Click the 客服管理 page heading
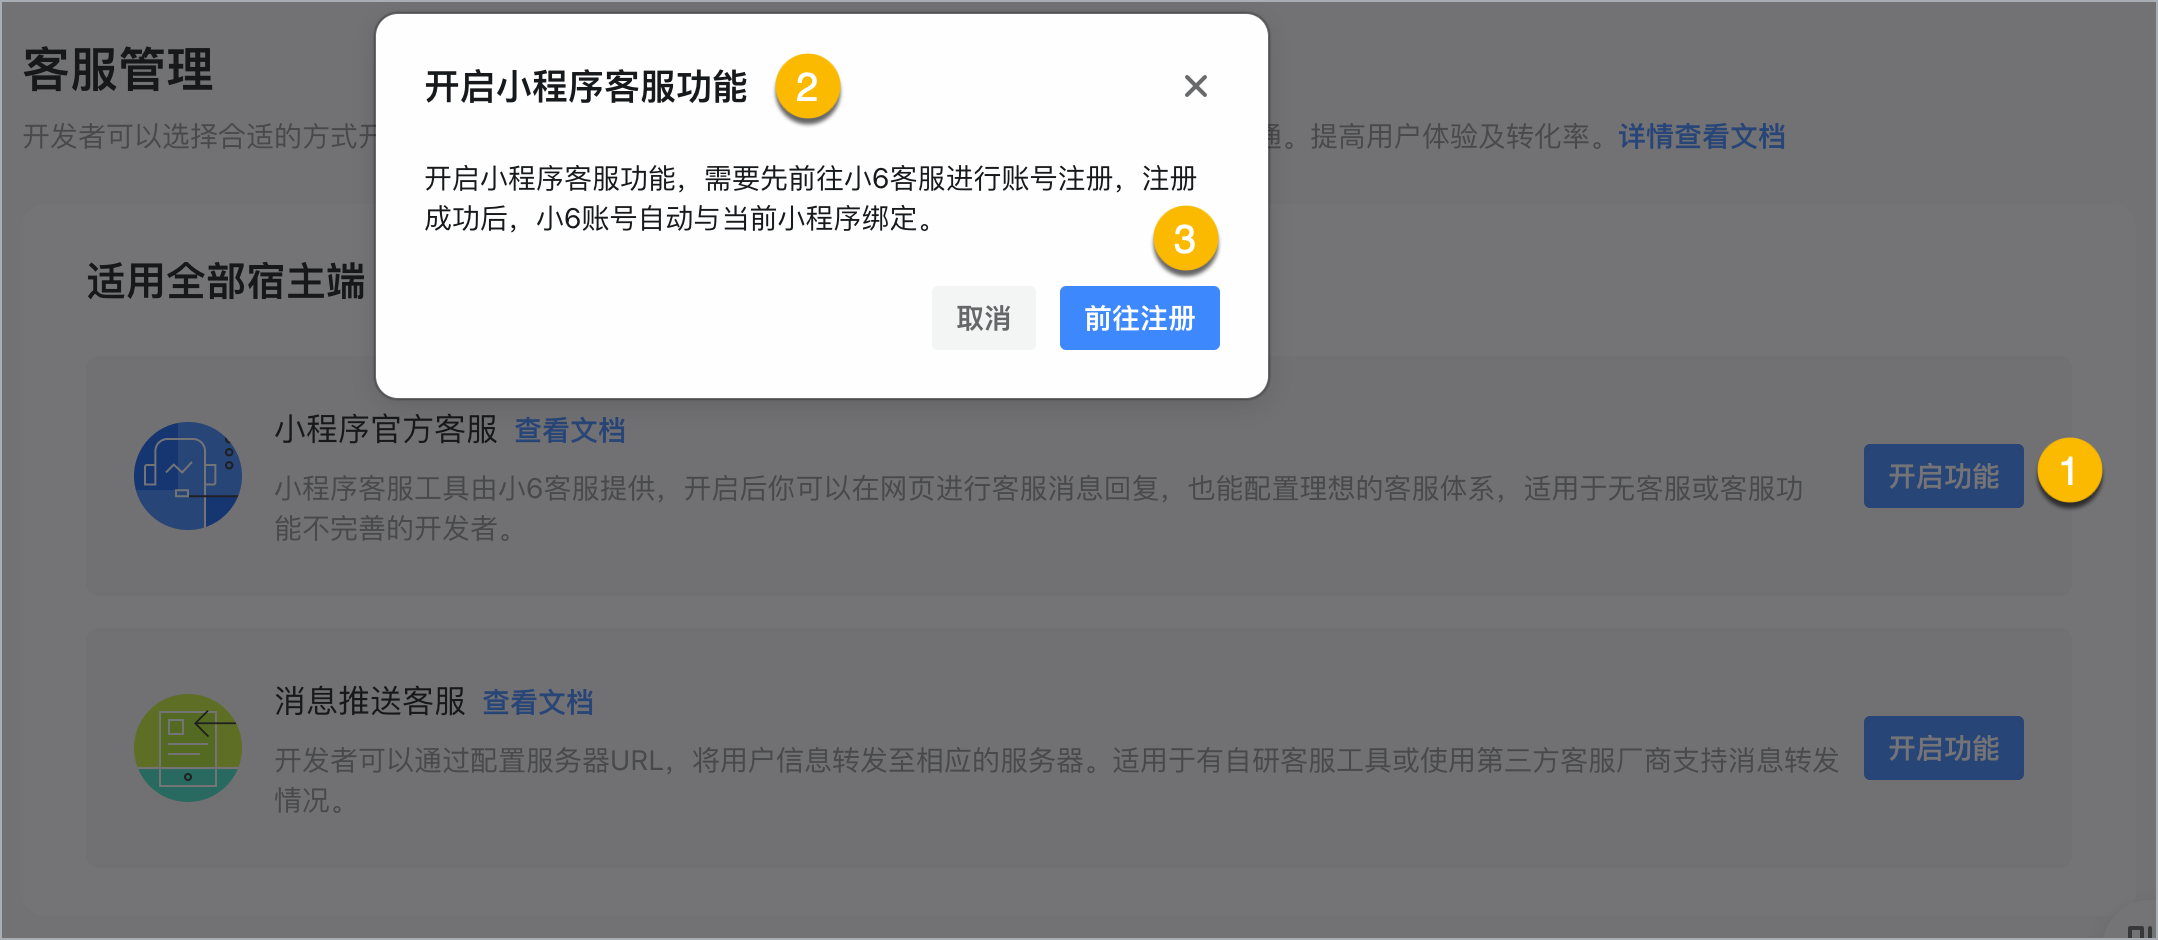Viewport: 2158px width, 940px height. (118, 70)
